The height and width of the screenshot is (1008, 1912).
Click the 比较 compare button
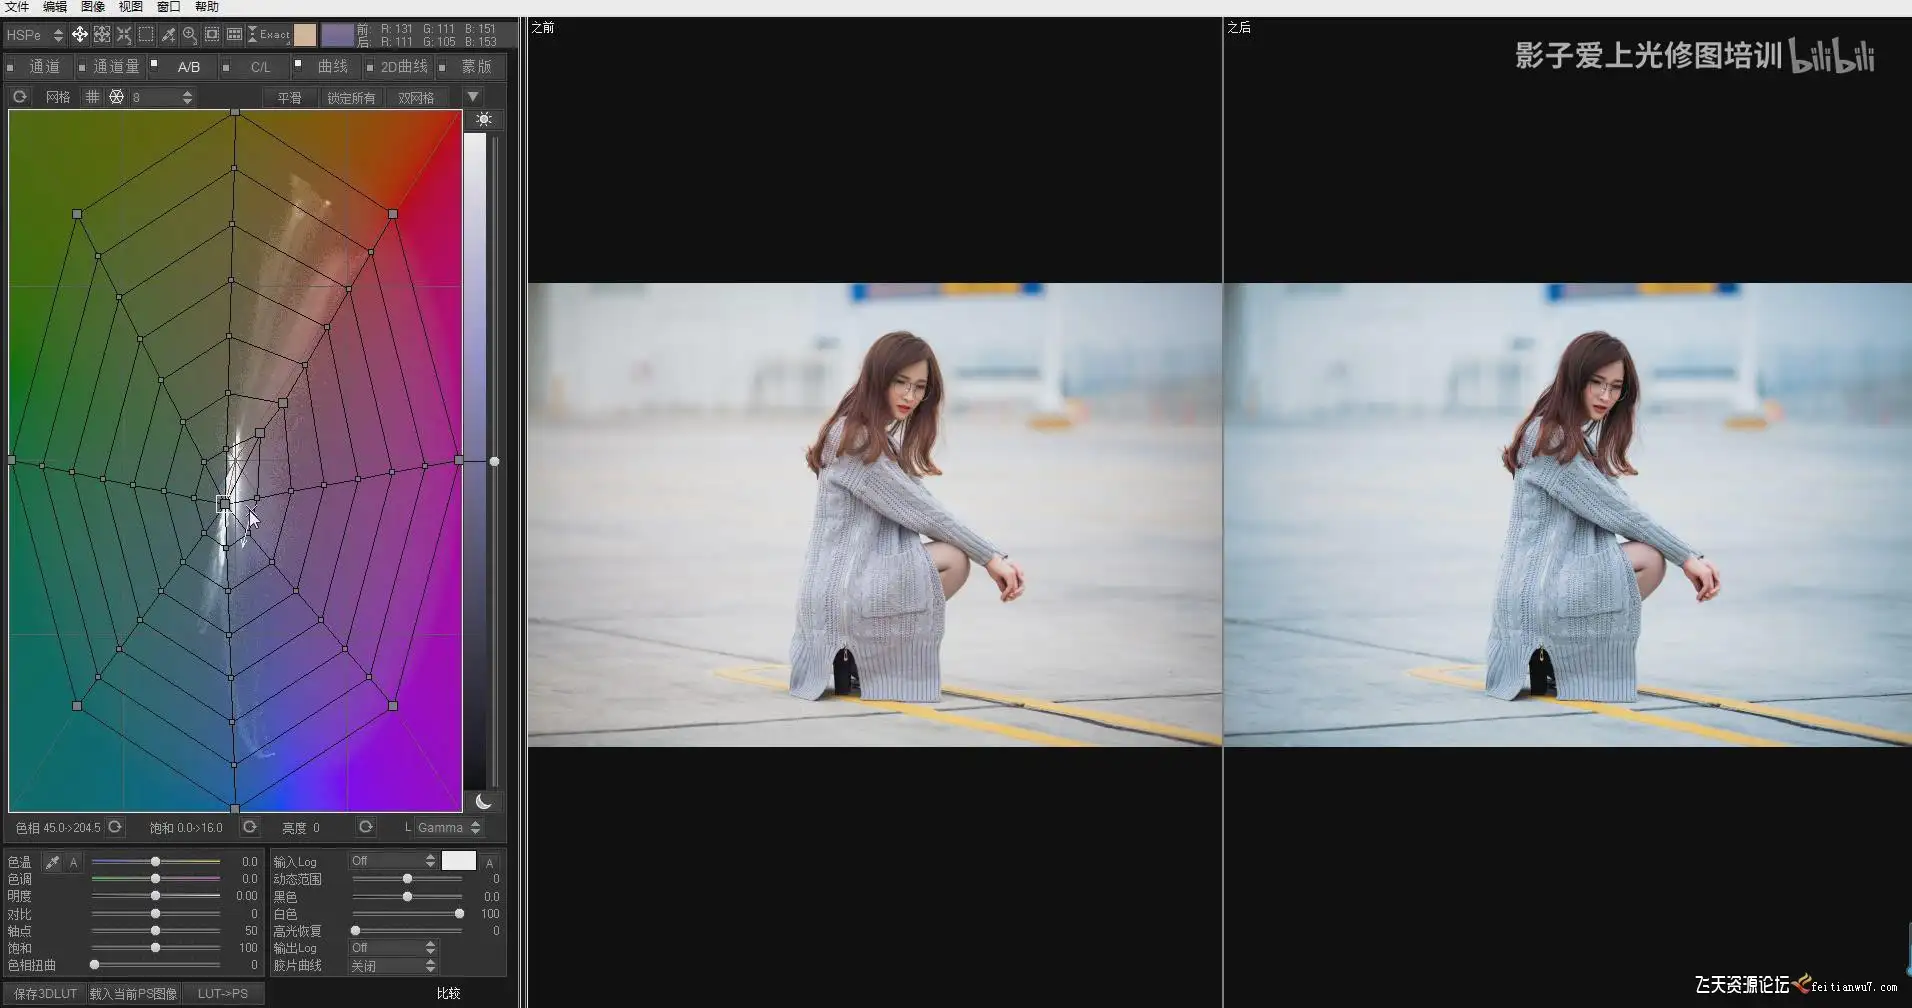(449, 993)
